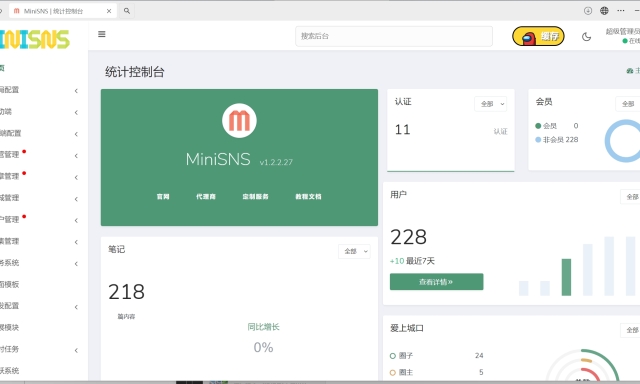640x384 pixels.
Task: Expand the 城管理 sidebar menu chevron
Action: click(x=76, y=199)
